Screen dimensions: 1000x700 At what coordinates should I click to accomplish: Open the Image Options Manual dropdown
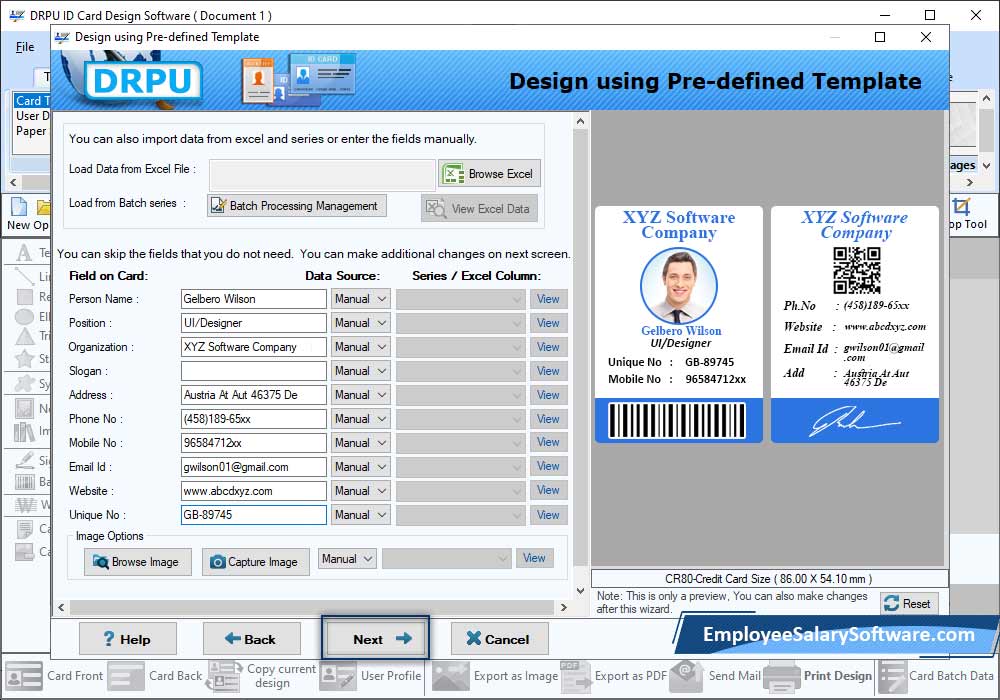tap(348, 559)
